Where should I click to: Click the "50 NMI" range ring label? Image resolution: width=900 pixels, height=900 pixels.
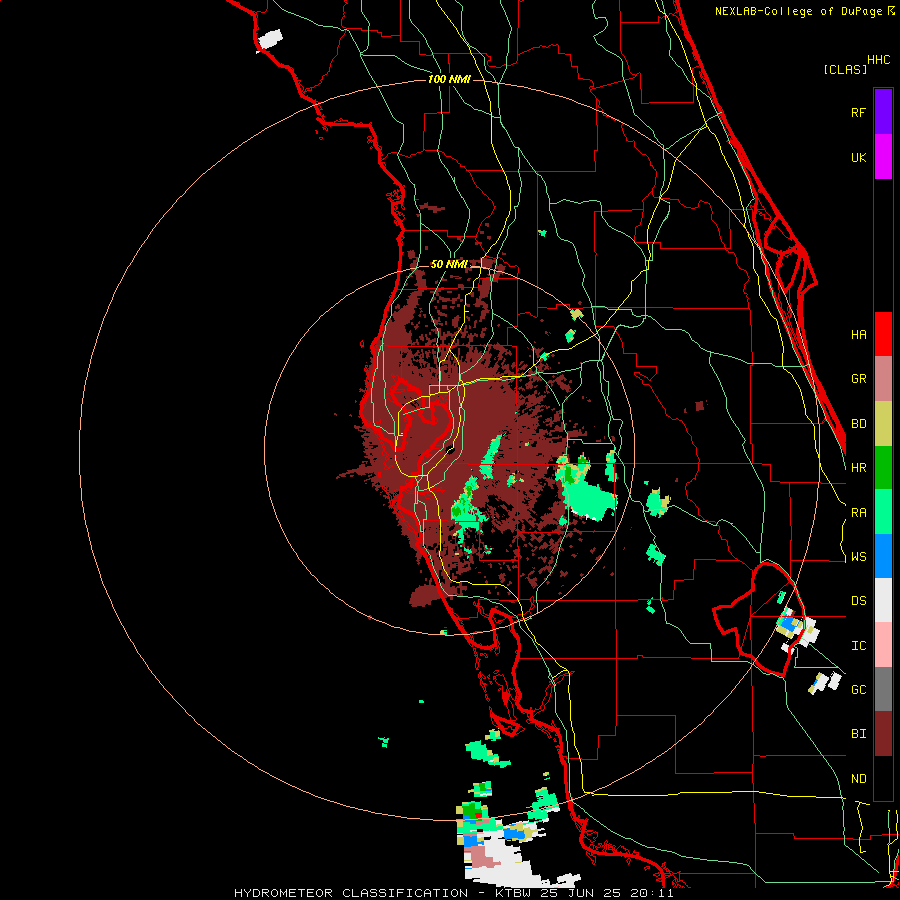[449, 265]
